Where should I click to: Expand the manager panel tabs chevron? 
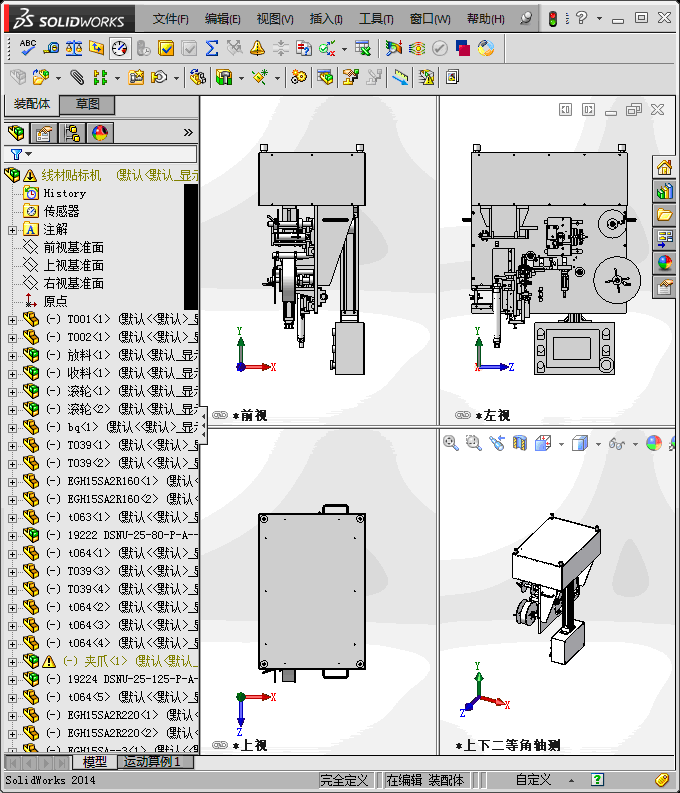point(188,133)
